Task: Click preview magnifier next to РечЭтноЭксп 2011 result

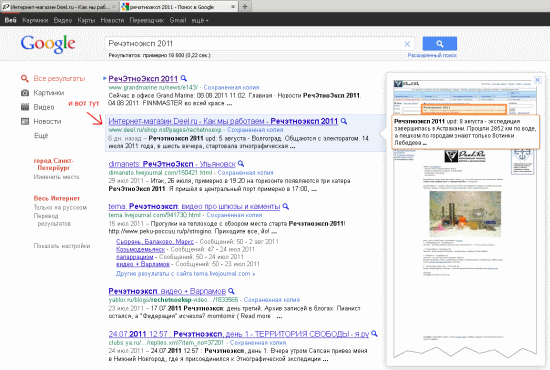Action: pyautogui.click(x=183, y=78)
